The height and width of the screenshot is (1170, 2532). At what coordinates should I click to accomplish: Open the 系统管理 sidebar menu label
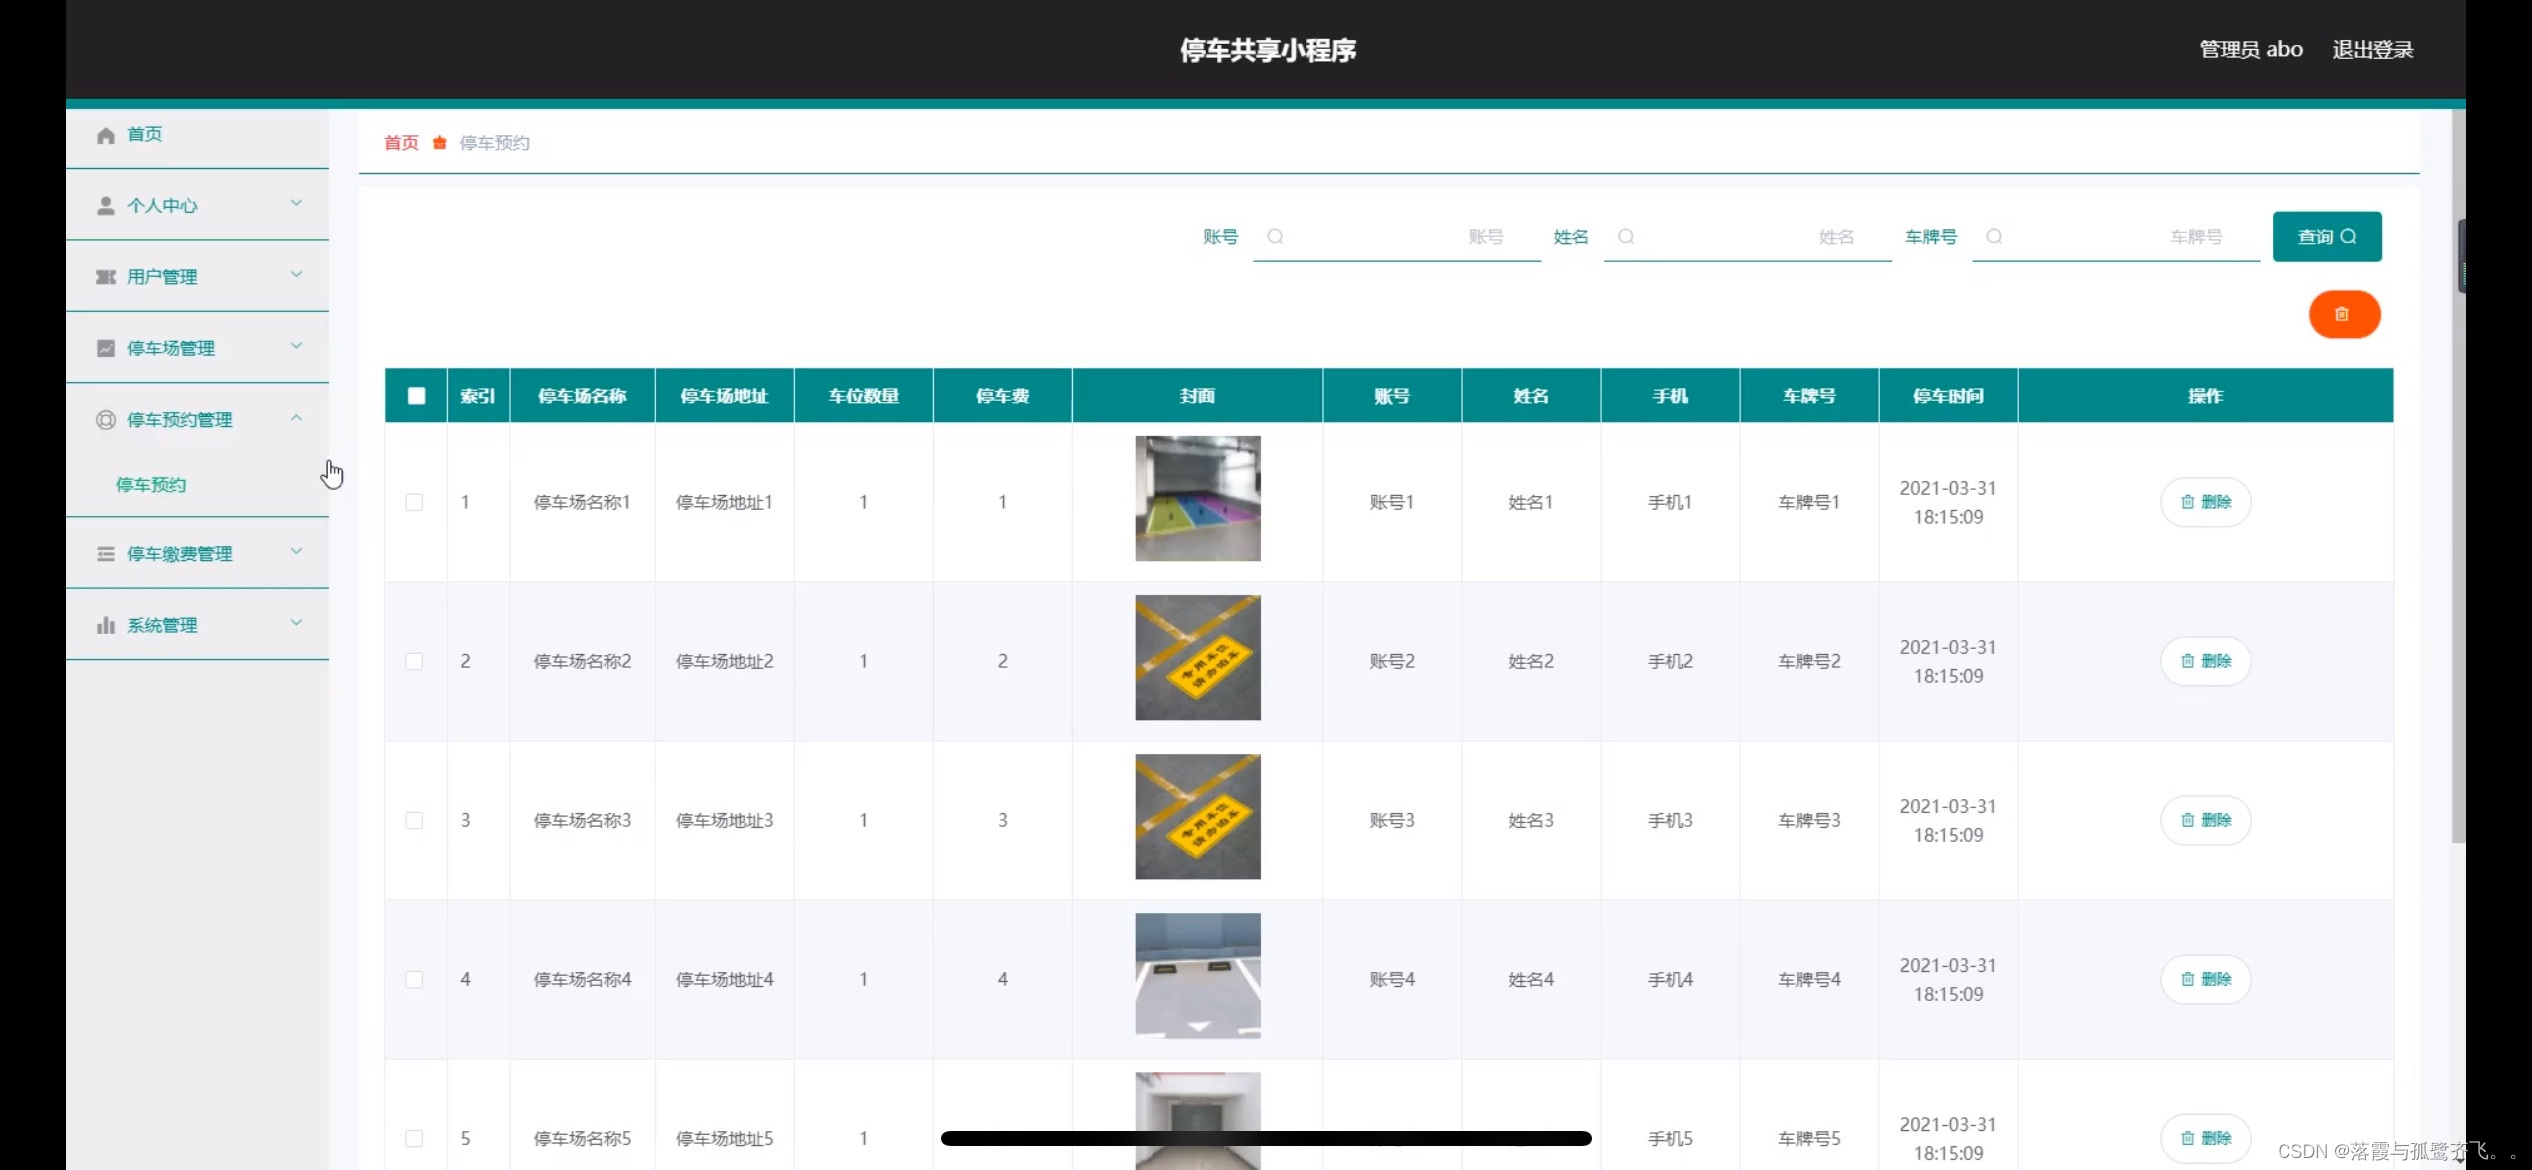coord(162,625)
